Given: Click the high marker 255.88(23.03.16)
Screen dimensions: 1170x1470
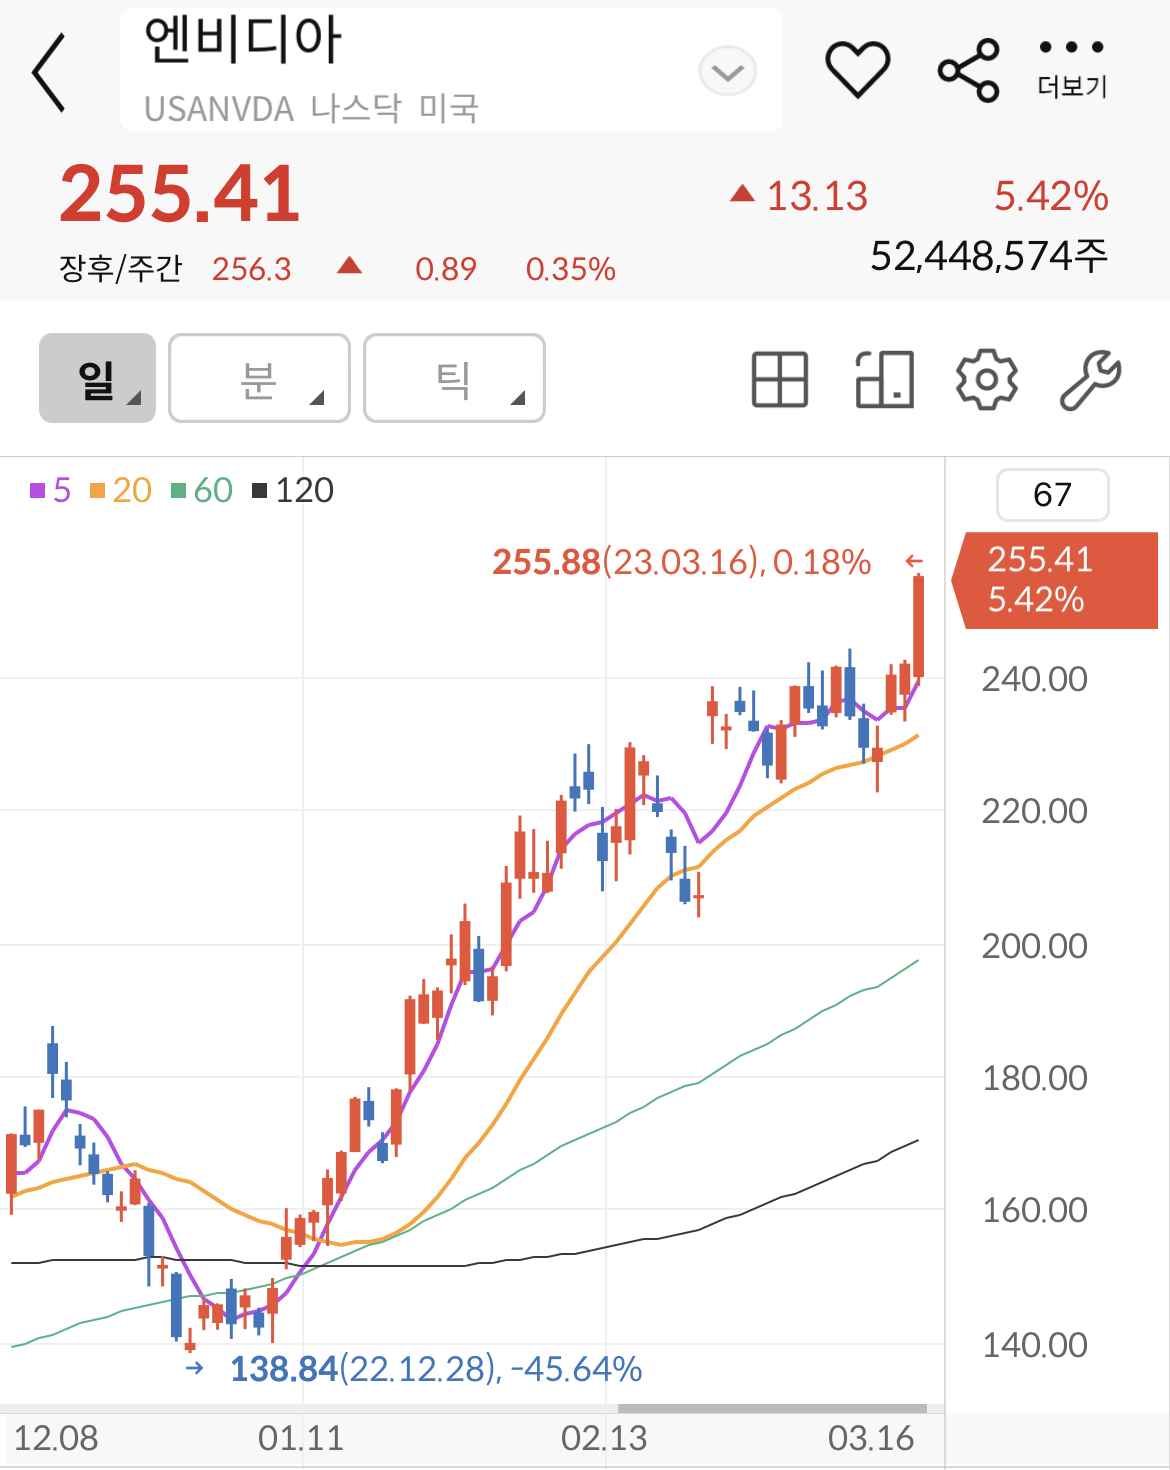Looking at the screenshot, I should pos(682,562).
